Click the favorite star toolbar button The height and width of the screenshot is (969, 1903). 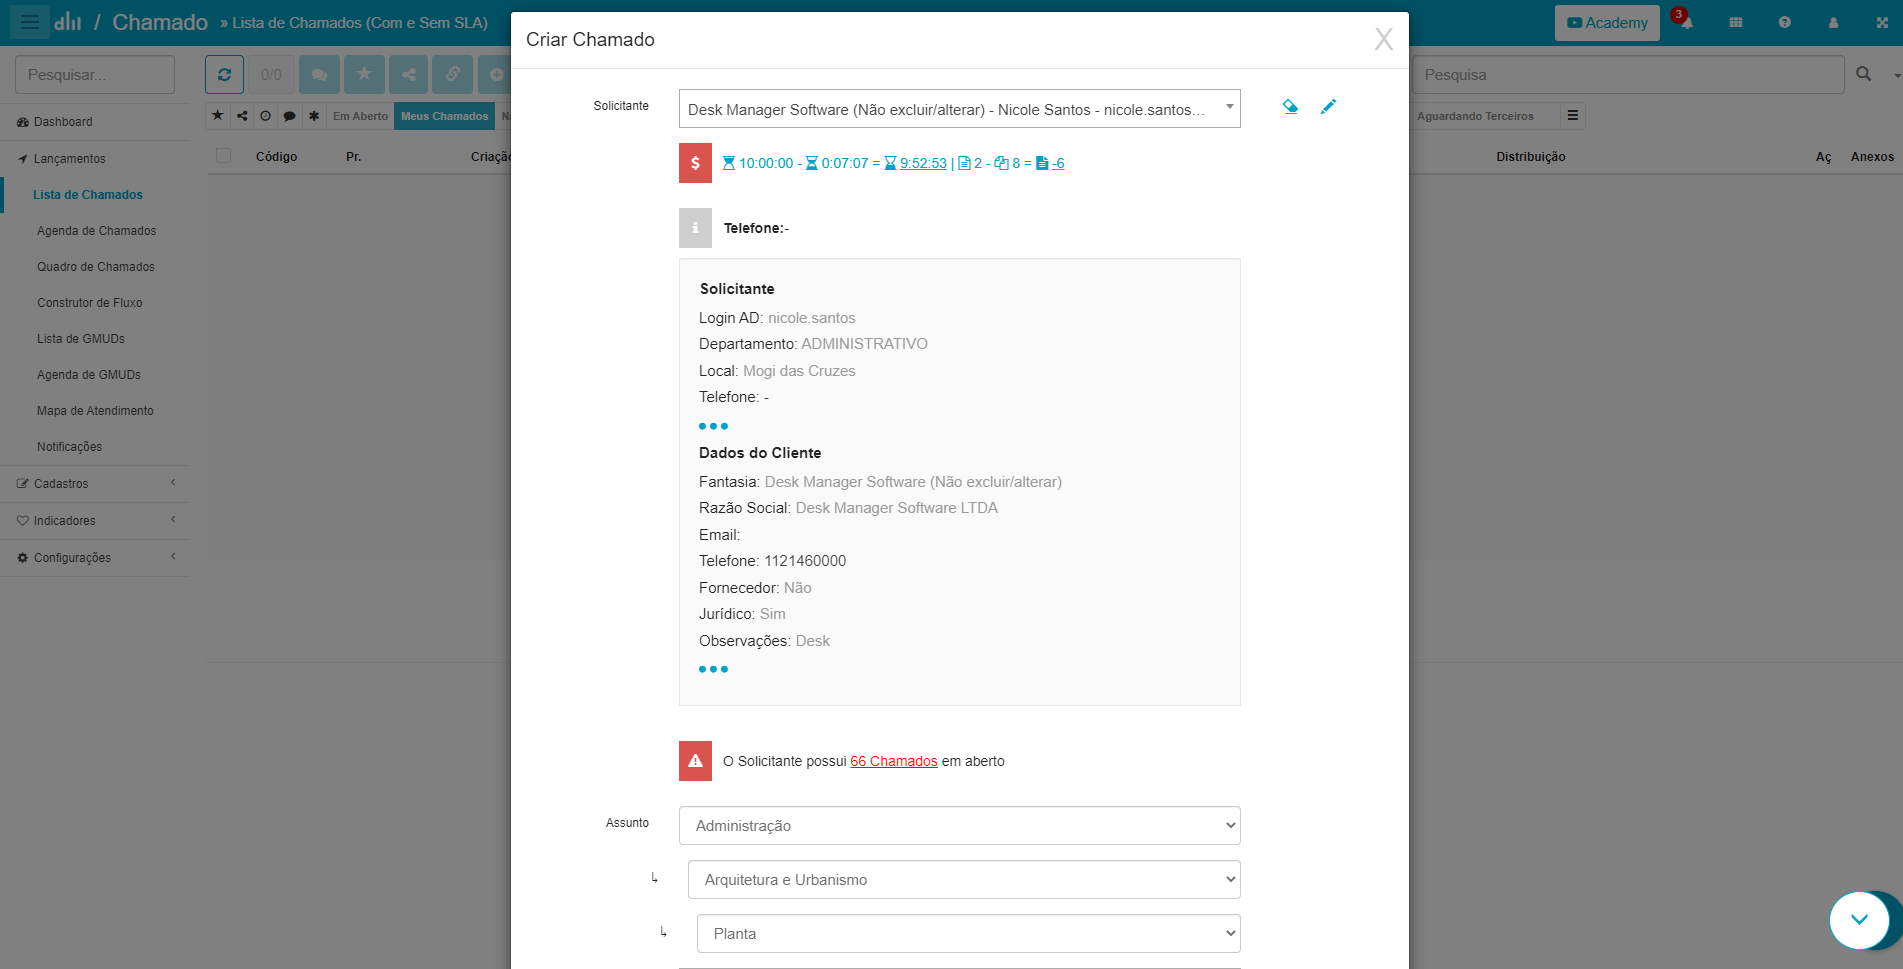click(364, 74)
